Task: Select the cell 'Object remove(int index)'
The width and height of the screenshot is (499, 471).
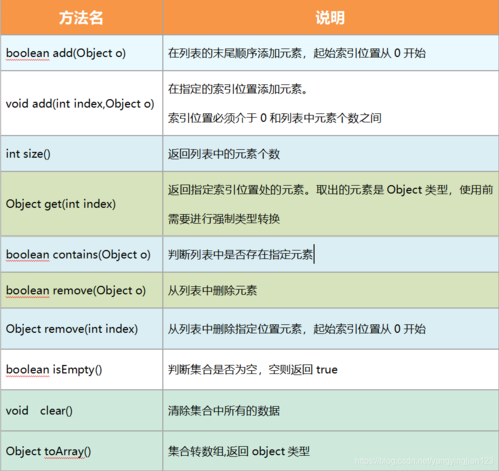Action: click(x=82, y=329)
